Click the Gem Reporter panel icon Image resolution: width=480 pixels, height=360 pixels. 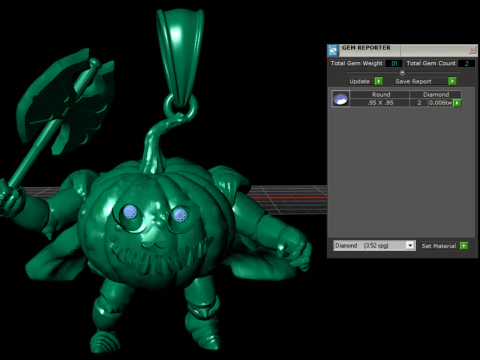click(333, 50)
